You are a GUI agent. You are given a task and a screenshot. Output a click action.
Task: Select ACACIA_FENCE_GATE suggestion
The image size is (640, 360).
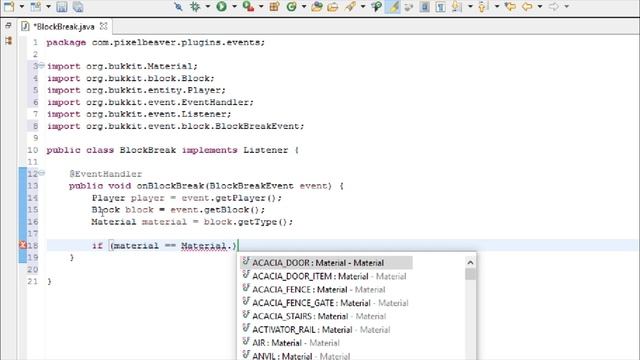pos(326,303)
